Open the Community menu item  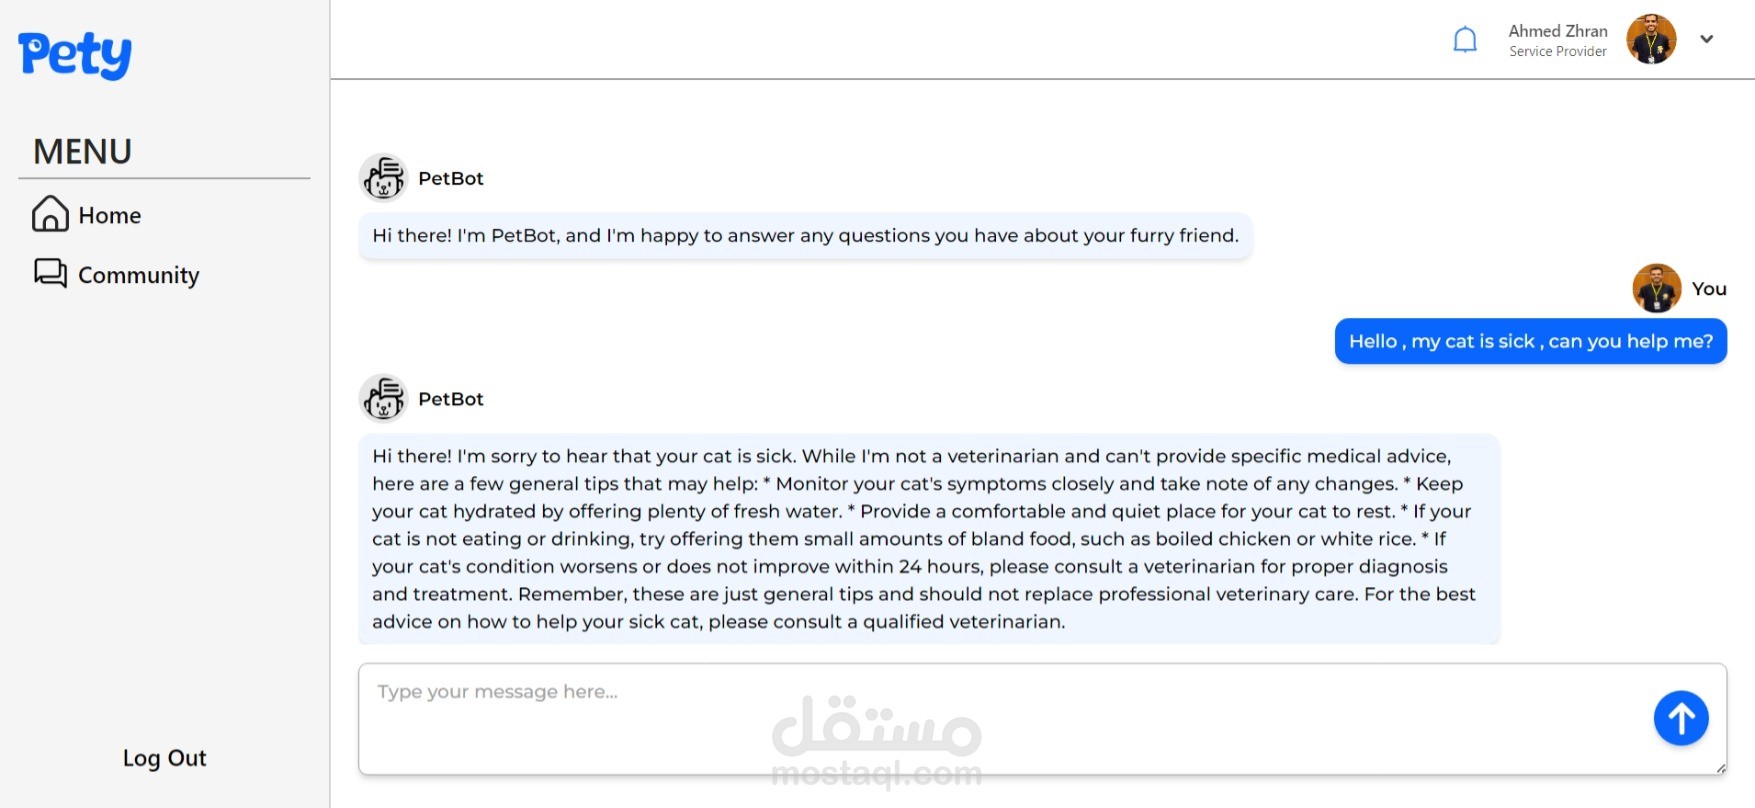point(117,274)
